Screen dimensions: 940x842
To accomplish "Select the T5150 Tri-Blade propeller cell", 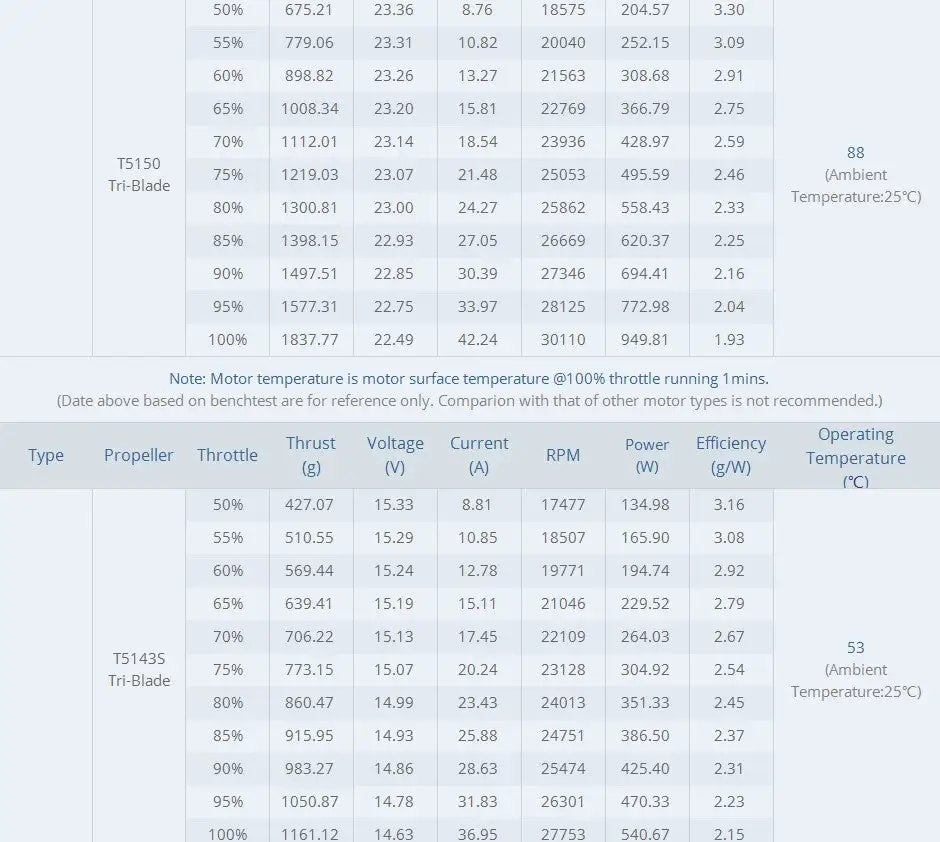I will [139, 174].
